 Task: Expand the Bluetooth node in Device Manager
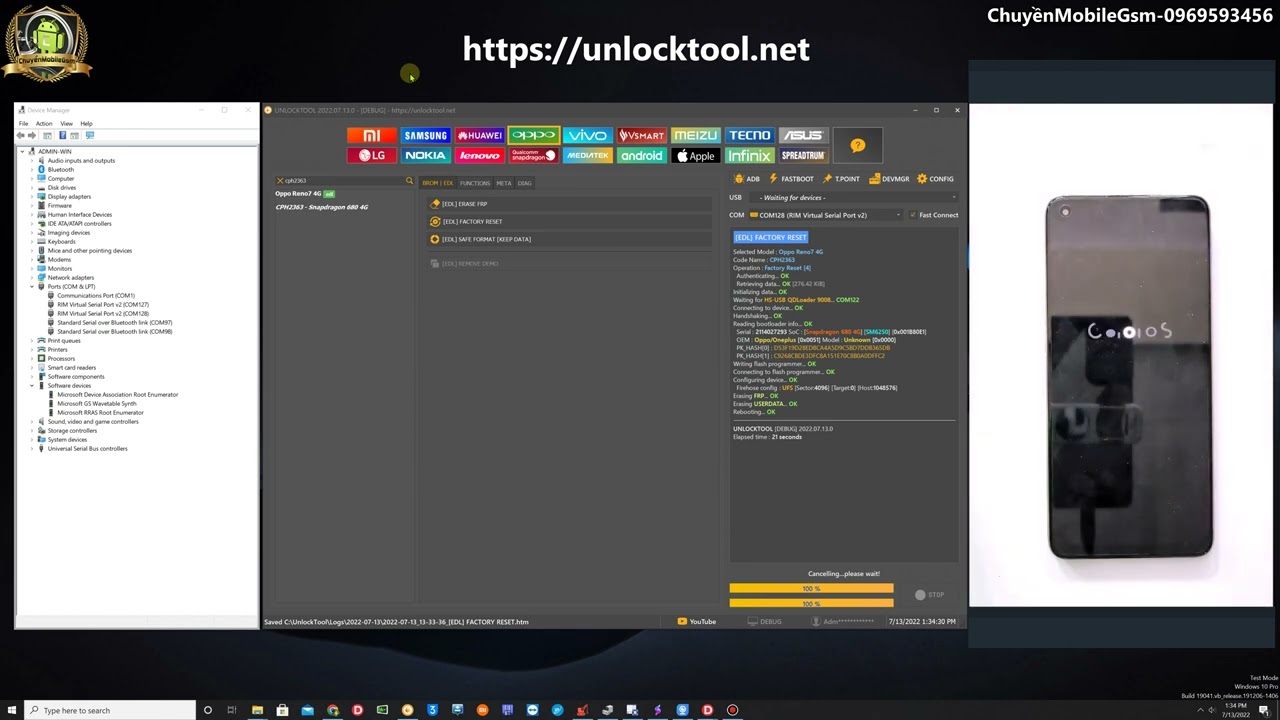click(x=32, y=170)
